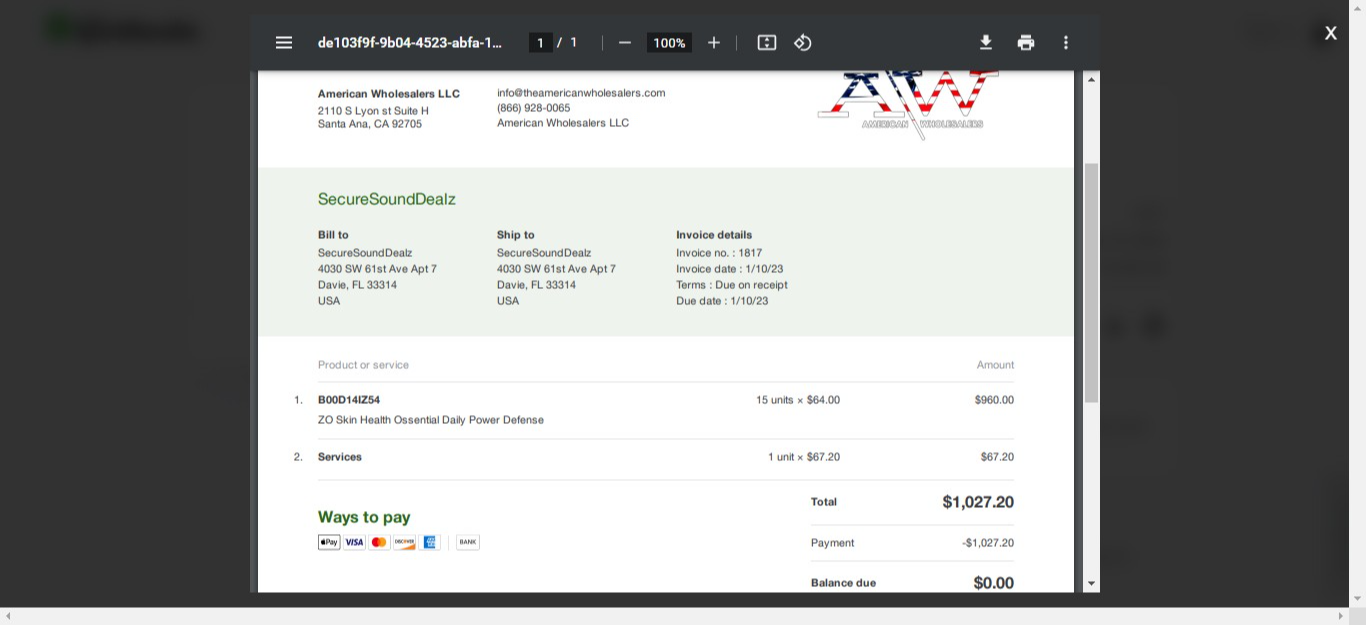This screenshot has height=625, width=1366.
Task: Click the 100% zoom level field
Action: (x=669, y=42)
